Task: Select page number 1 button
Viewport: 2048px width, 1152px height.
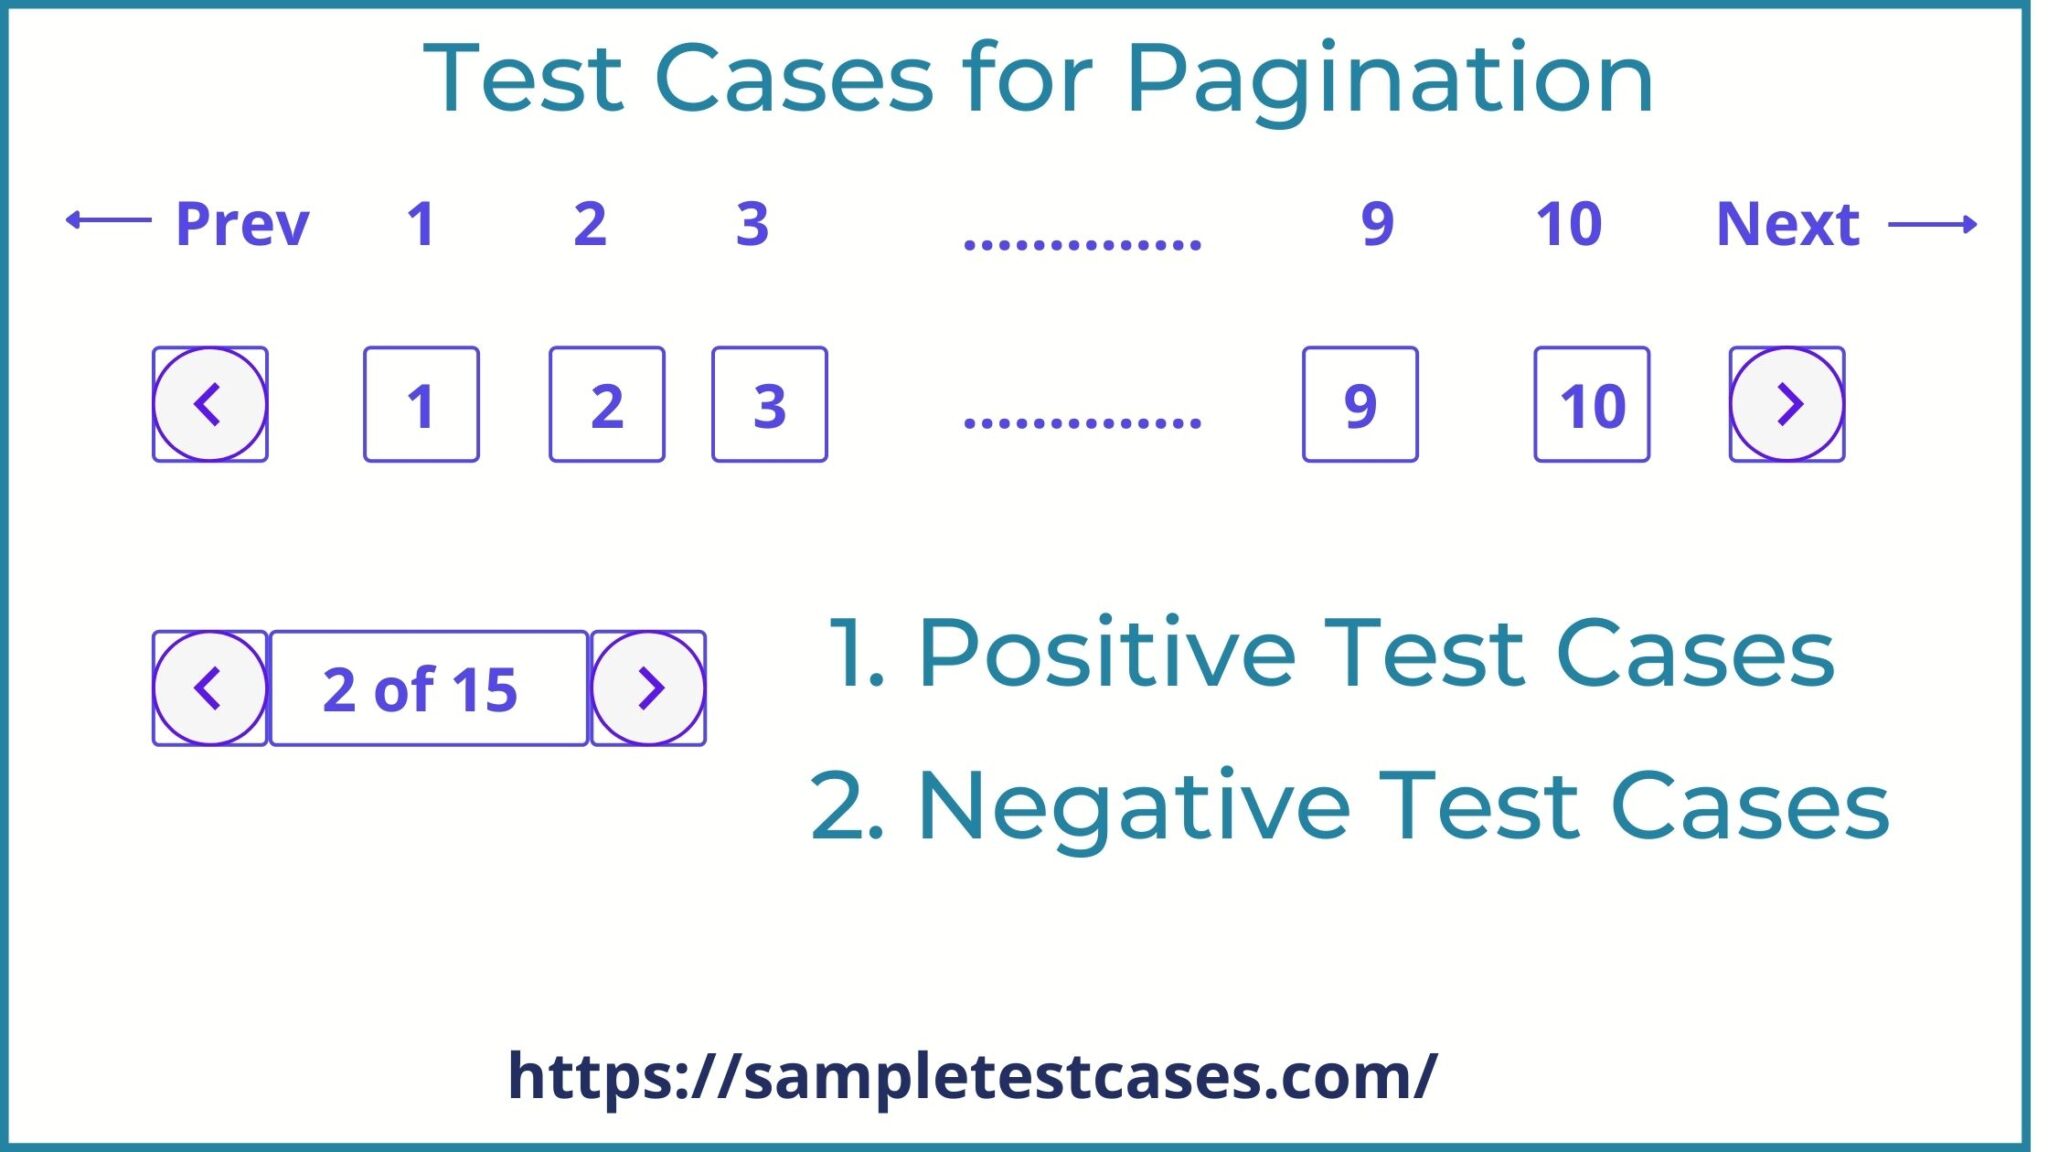Action: 422,405
